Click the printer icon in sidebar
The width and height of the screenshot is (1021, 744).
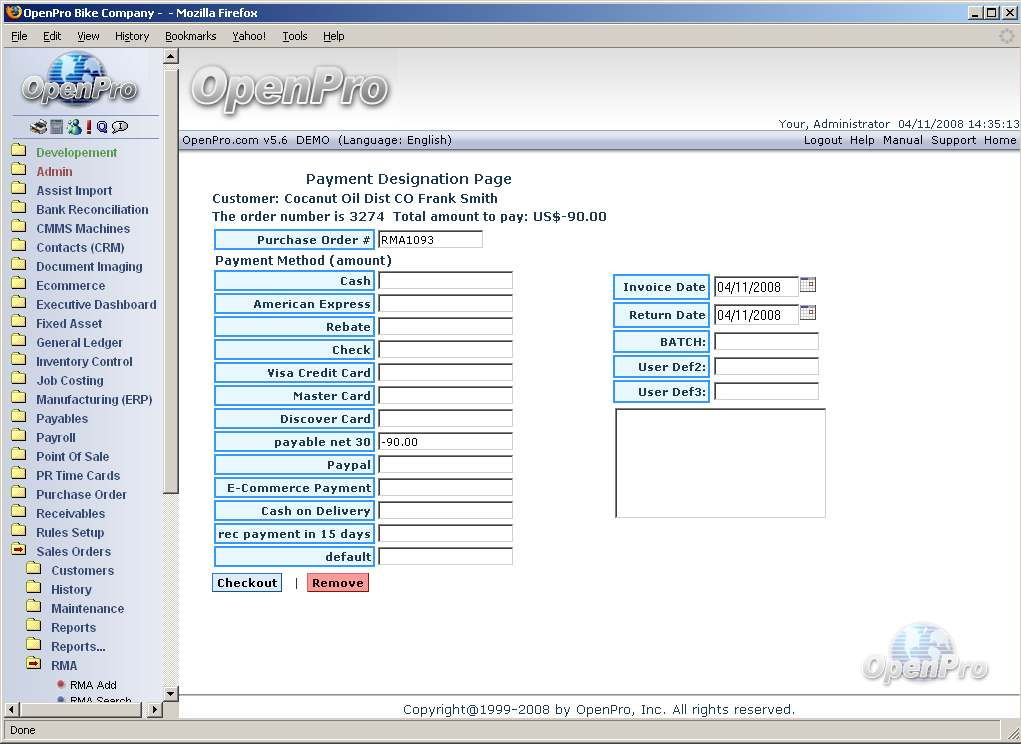pyautogui.click(x=38, y=127)
